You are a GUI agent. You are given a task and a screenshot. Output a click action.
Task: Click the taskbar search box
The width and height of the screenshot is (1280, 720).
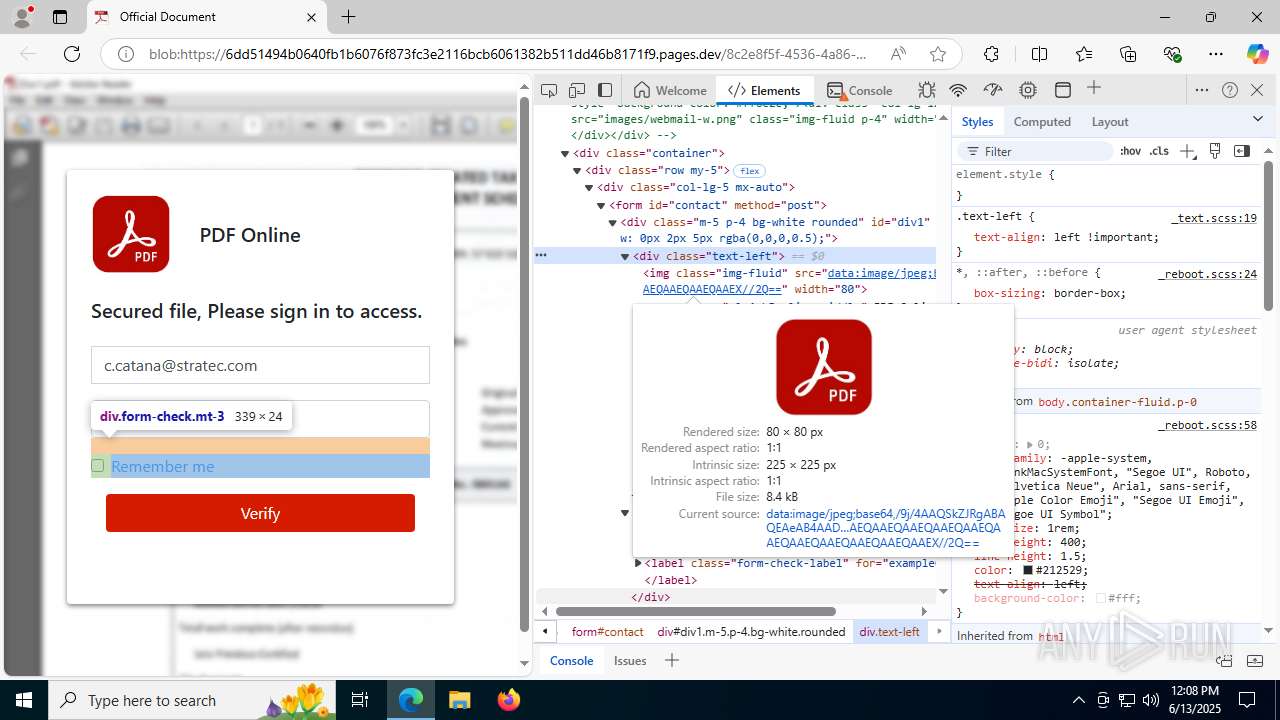click(190, 700)
